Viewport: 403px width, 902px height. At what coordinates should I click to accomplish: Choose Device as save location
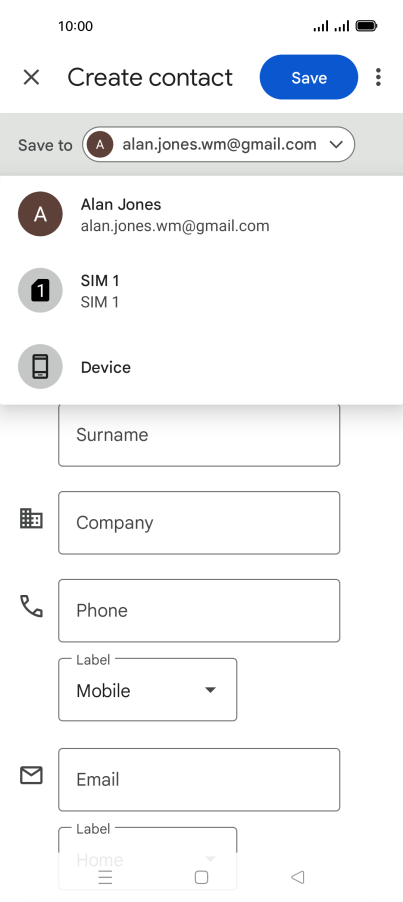tap(201, 367)
